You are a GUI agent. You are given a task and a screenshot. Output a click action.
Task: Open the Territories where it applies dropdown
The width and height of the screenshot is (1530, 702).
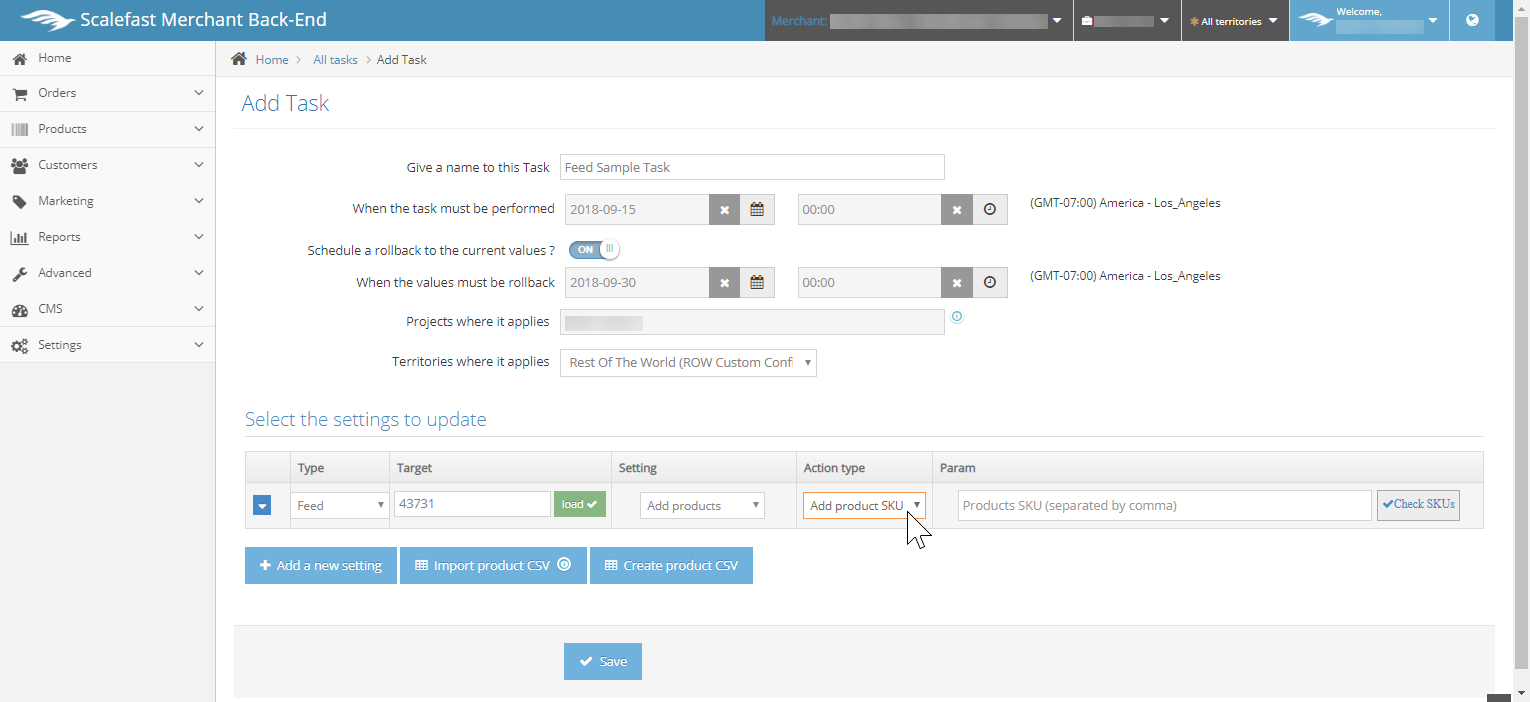[688, 362]
